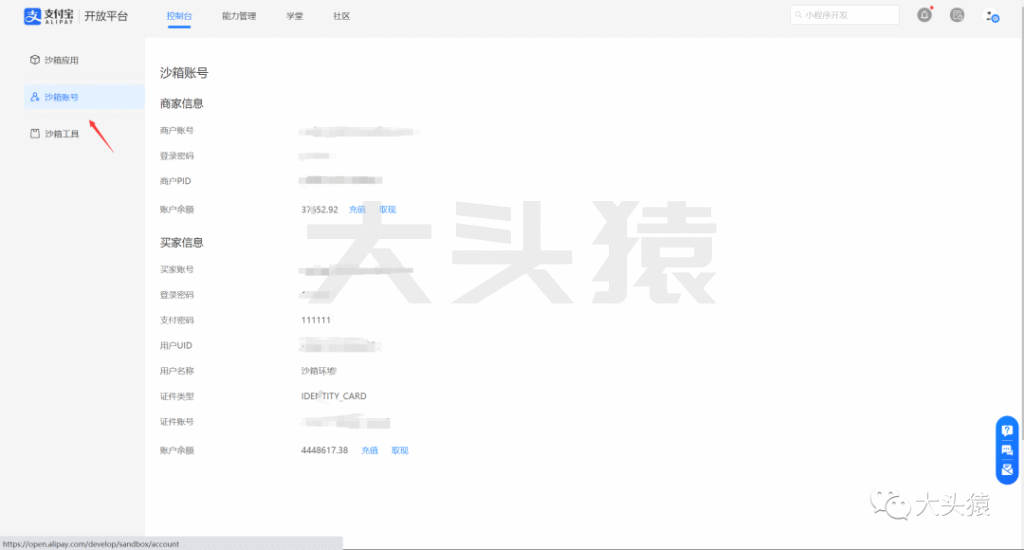Open the document icon next to the bell
This screenshot has height=550, width=1024.
pos(957,15)
